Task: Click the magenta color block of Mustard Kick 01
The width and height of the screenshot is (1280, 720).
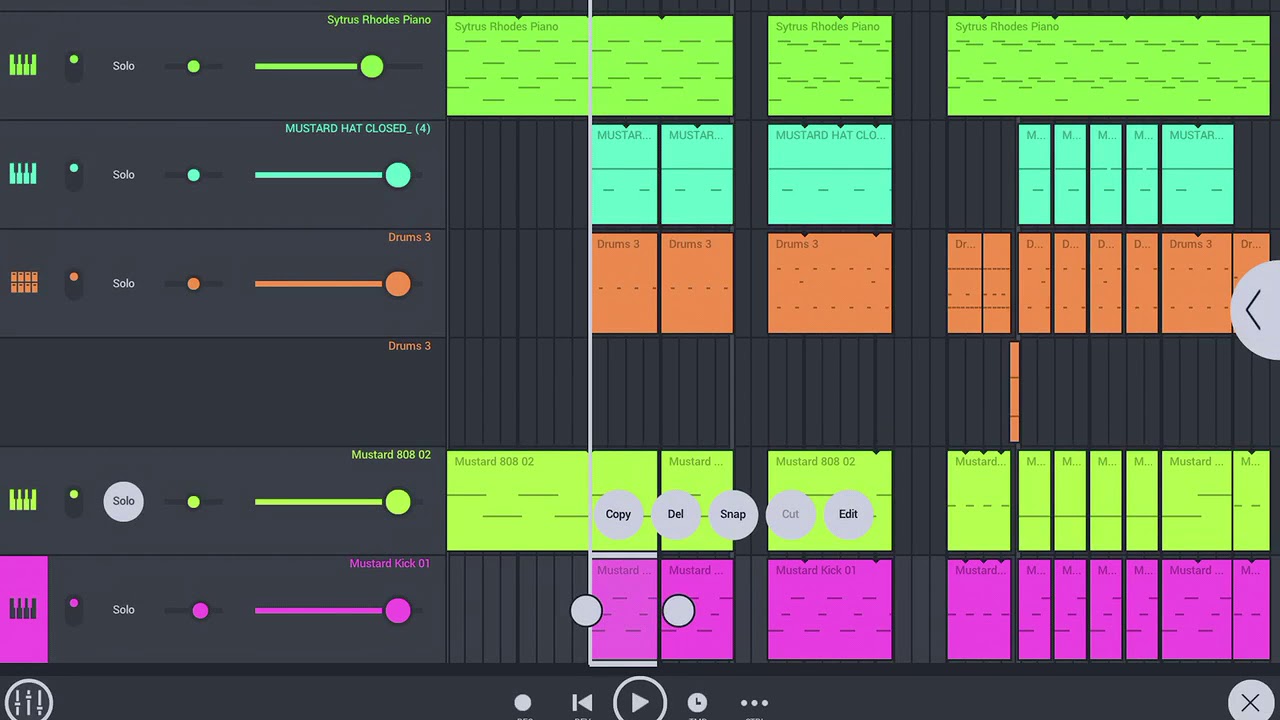Action: pos(24,609)
